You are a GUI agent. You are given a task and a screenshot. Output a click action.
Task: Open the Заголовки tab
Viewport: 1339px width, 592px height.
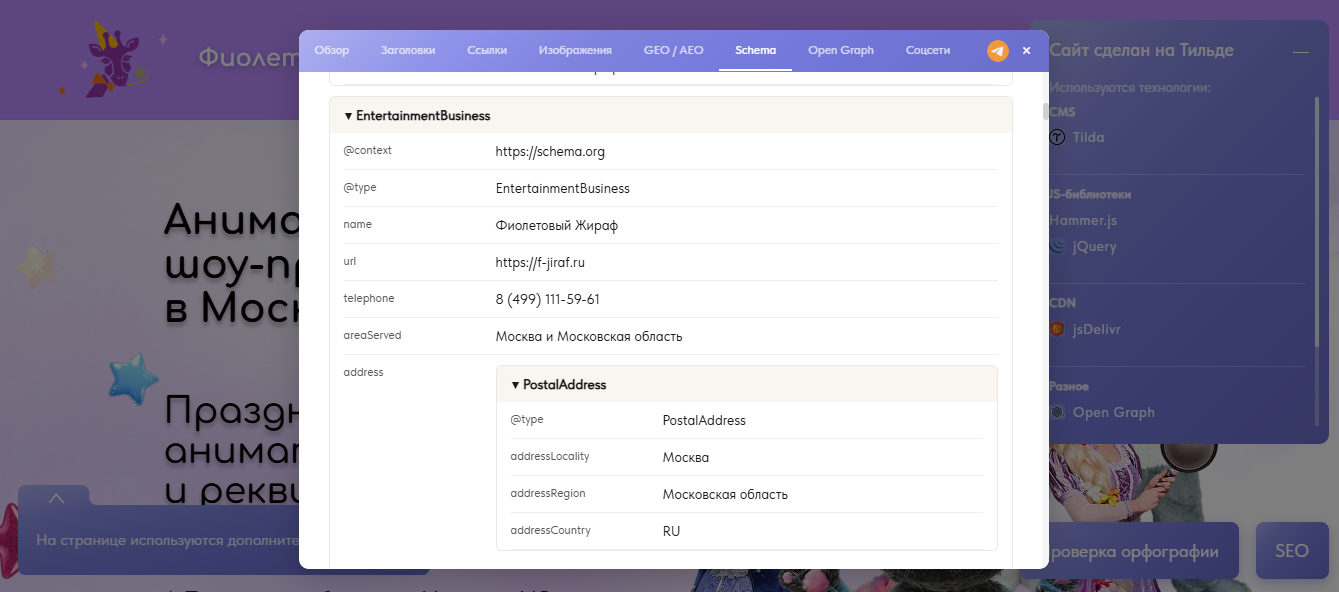click(x=408, y=50)
